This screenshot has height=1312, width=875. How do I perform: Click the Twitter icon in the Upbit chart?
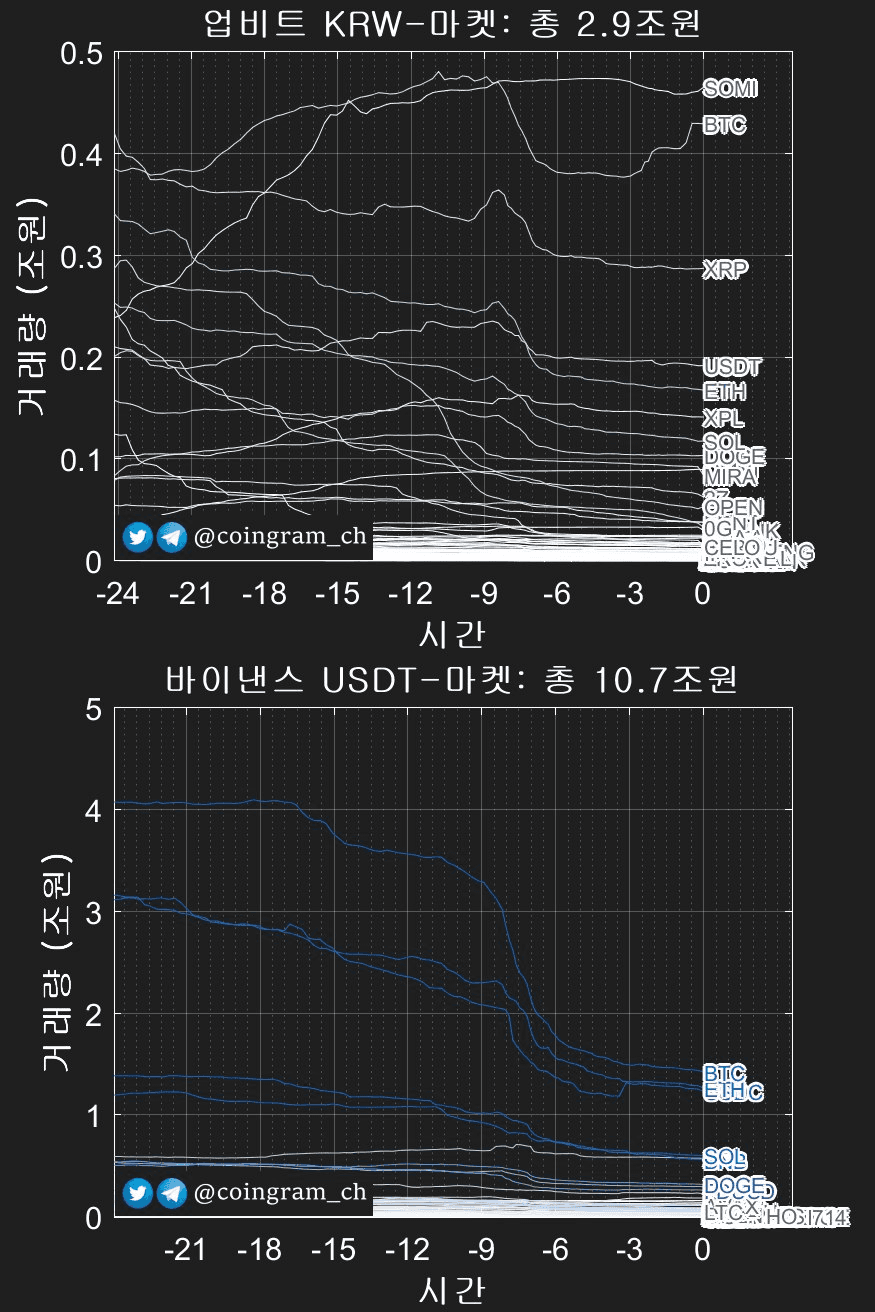[138, 538]
